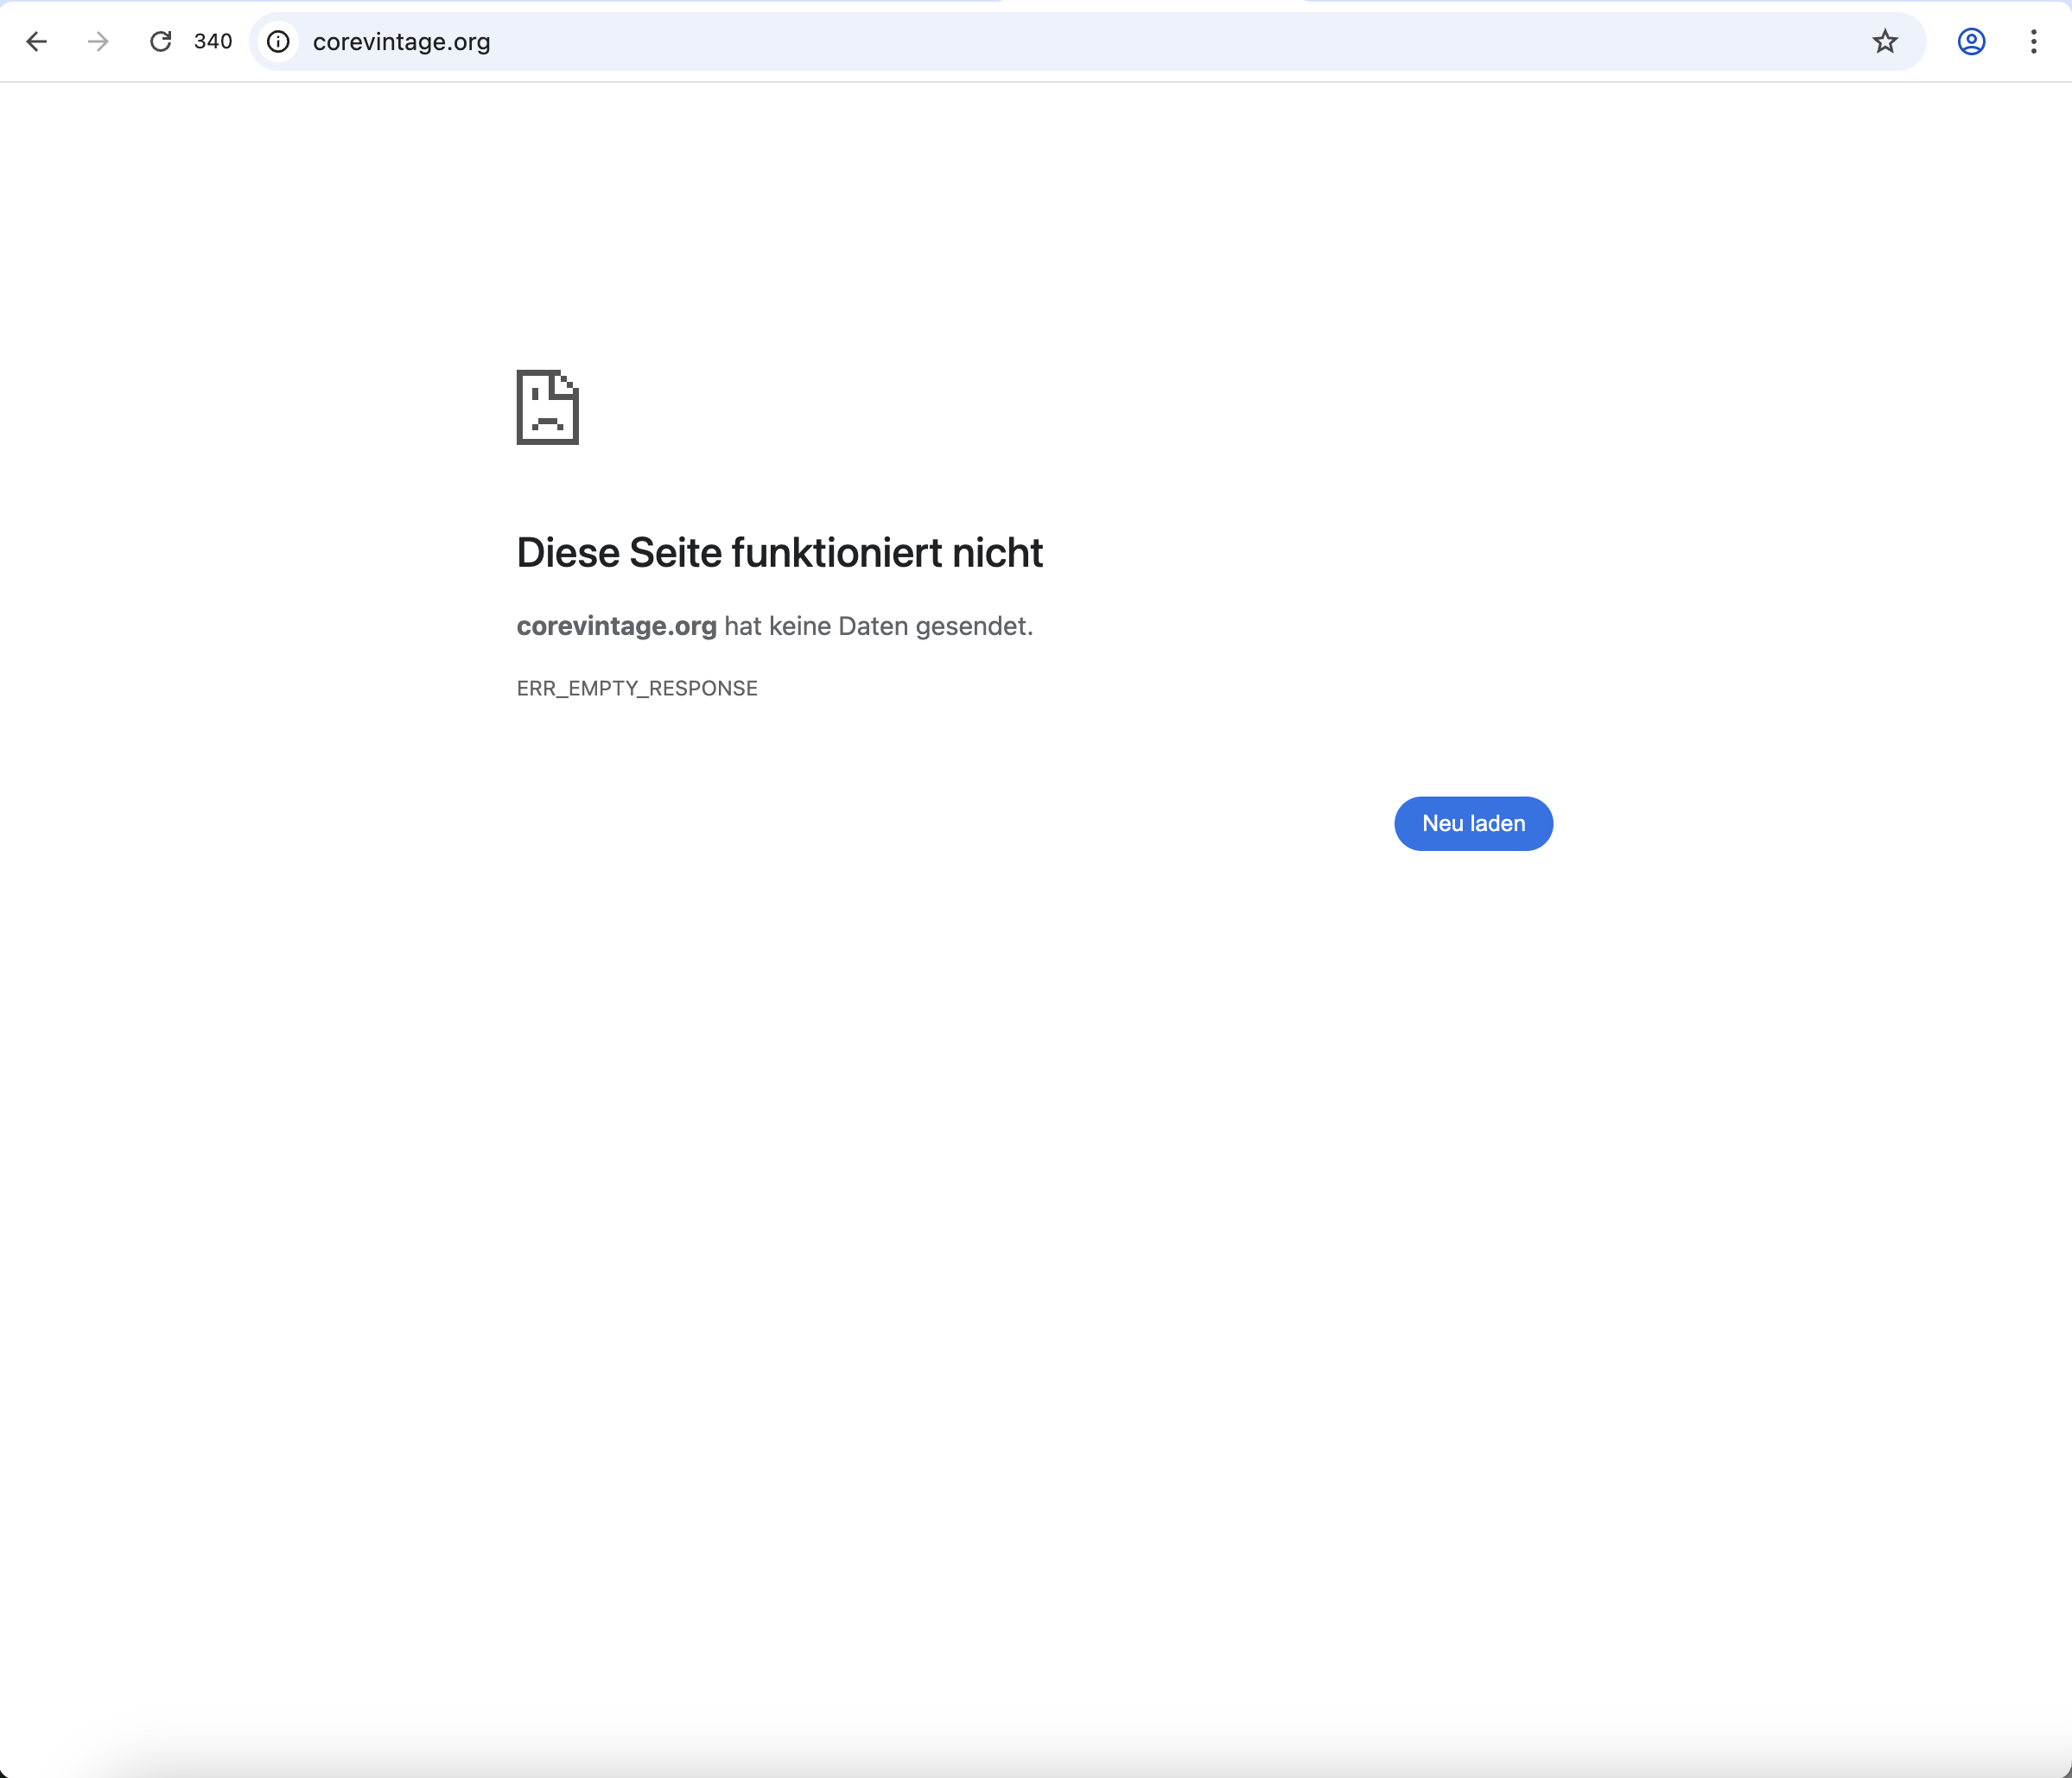The image size is (2072, 1778).
Task: Click the ERR_EMPTY_RESPONSE error code text
Action: coord(637,688)
